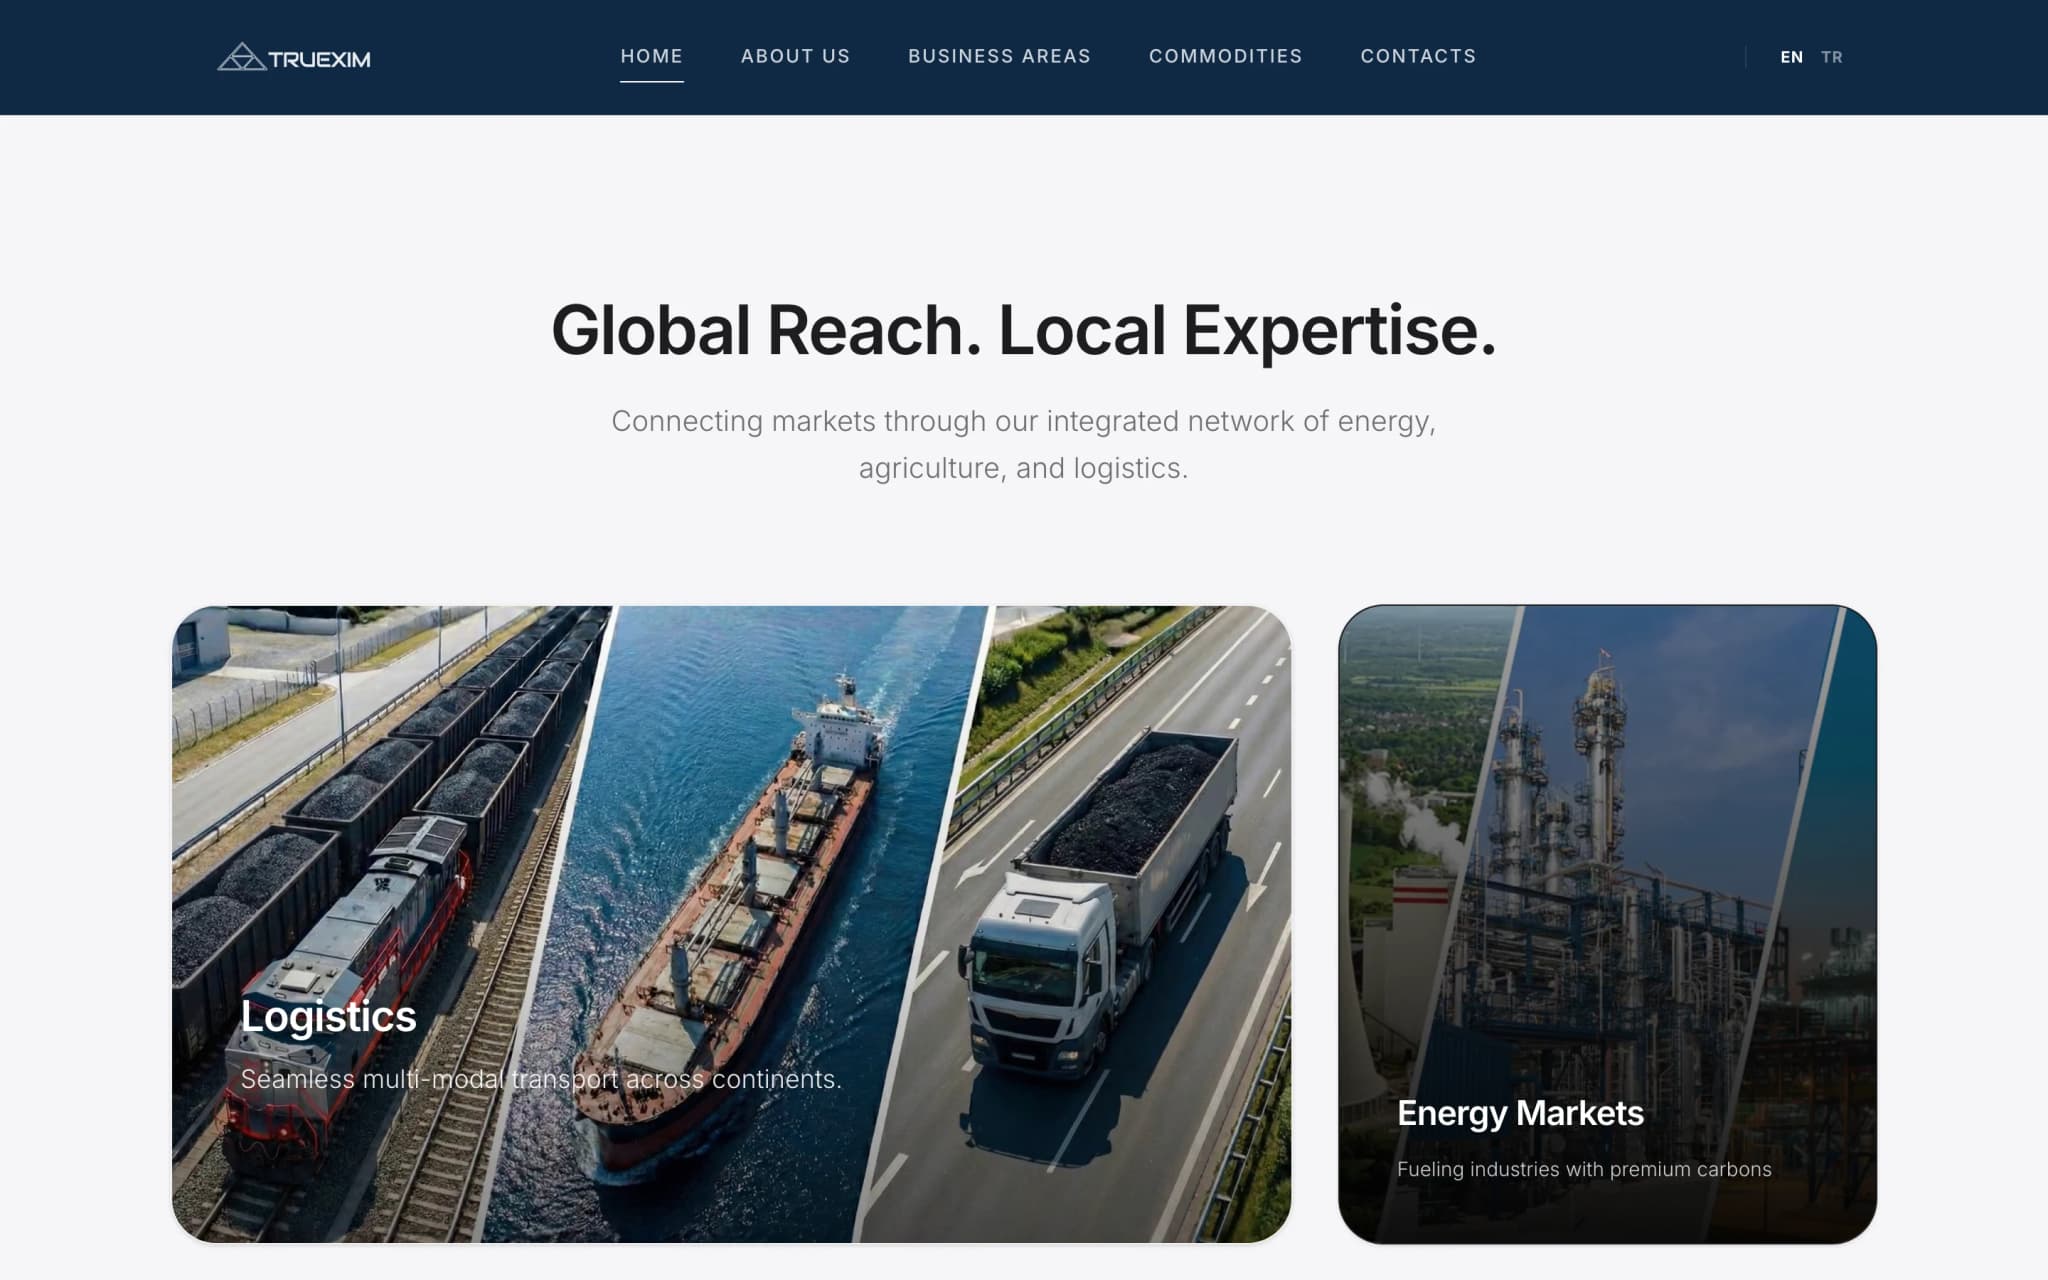Click 'Seamless multi-modal transport across continents.' text

pos(541,1079)
